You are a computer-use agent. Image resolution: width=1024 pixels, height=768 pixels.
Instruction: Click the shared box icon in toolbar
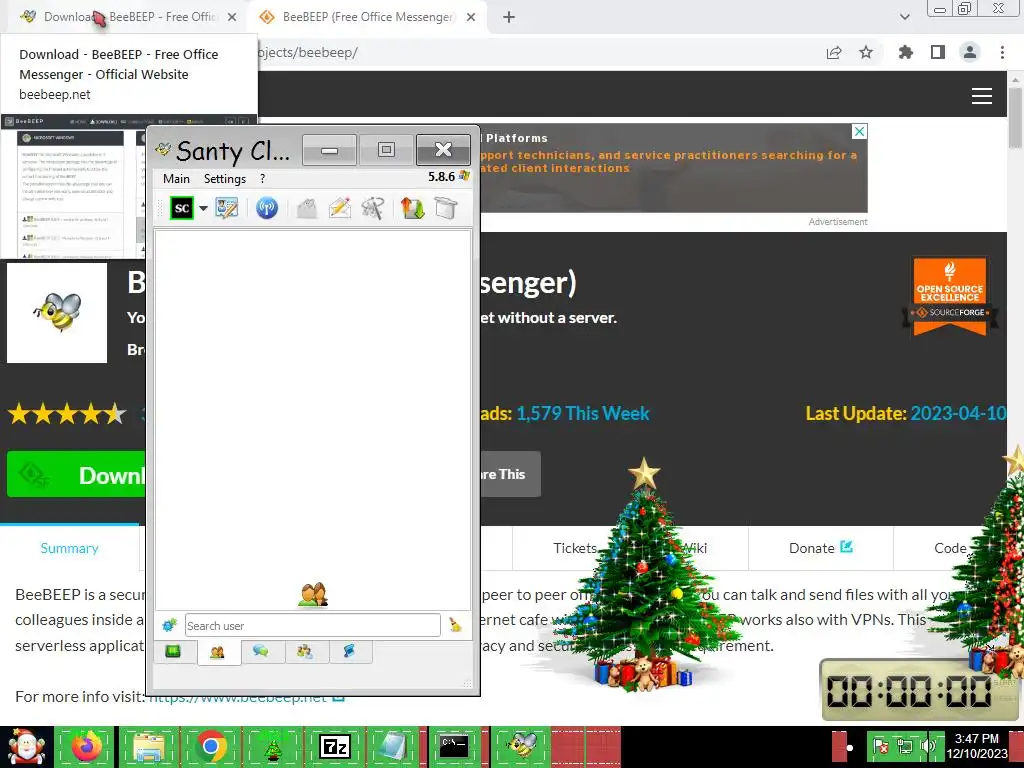(x=446, y=208)
